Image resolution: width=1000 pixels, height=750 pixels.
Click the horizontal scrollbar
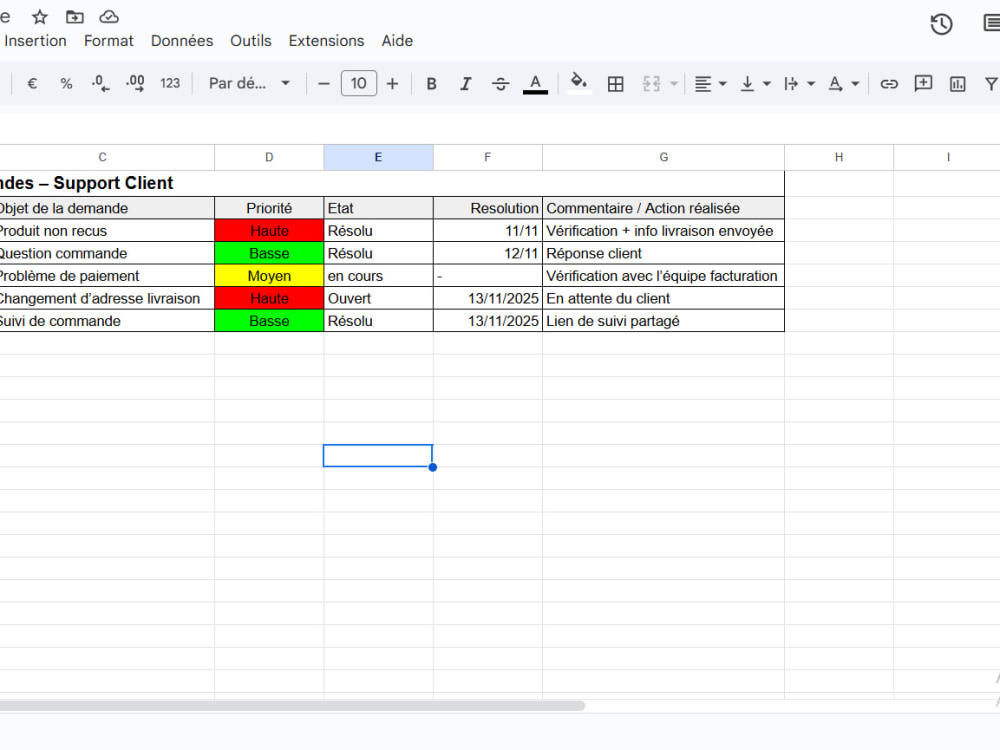pos(292,705)
